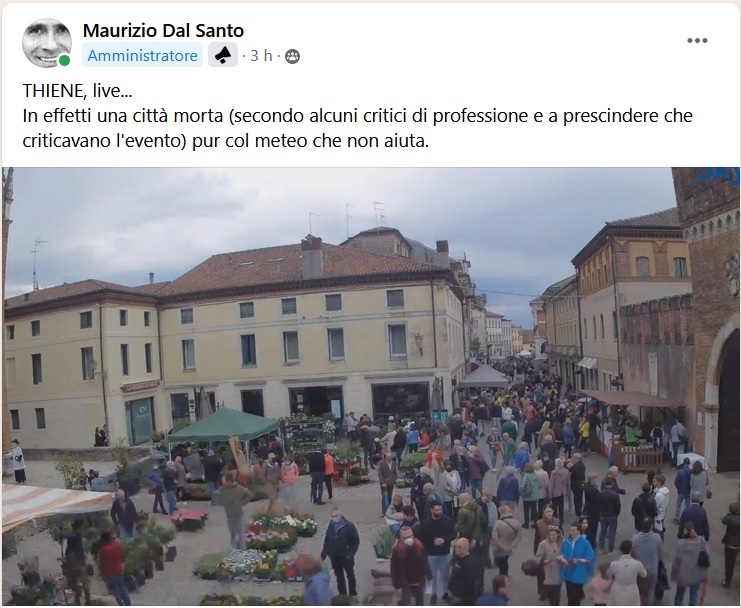Click the green canopy tent in the photo
741x608 pixels.
point(224,425)
